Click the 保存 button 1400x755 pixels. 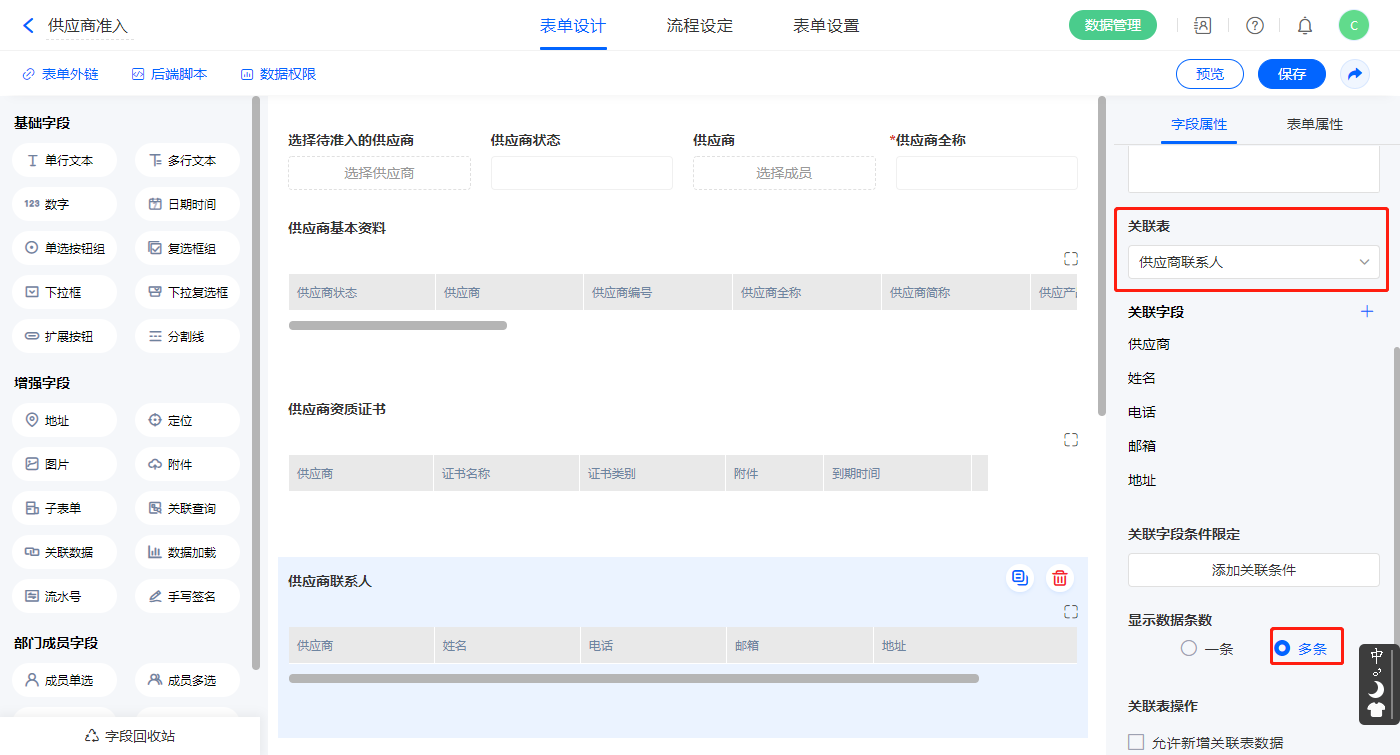pos(1291,74)
